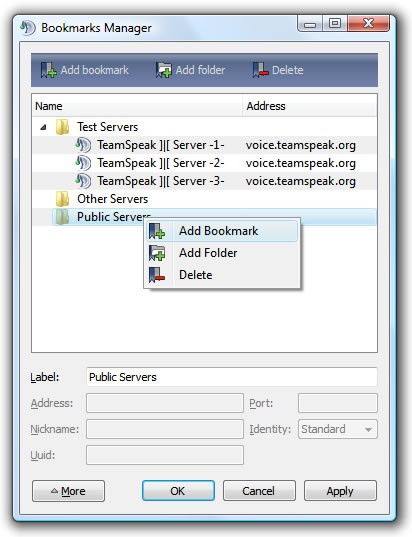Choose Add Folder from the context menu
412x537 pixels.
222,253
